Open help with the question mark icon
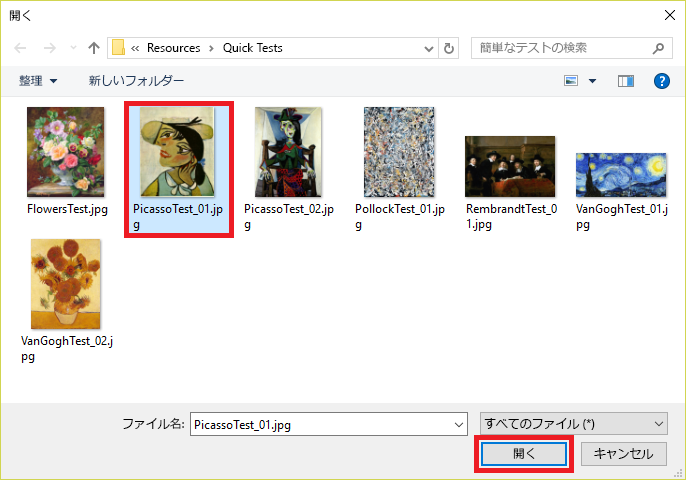Viewport: 686px width, 480px height. tap(662, 81)
